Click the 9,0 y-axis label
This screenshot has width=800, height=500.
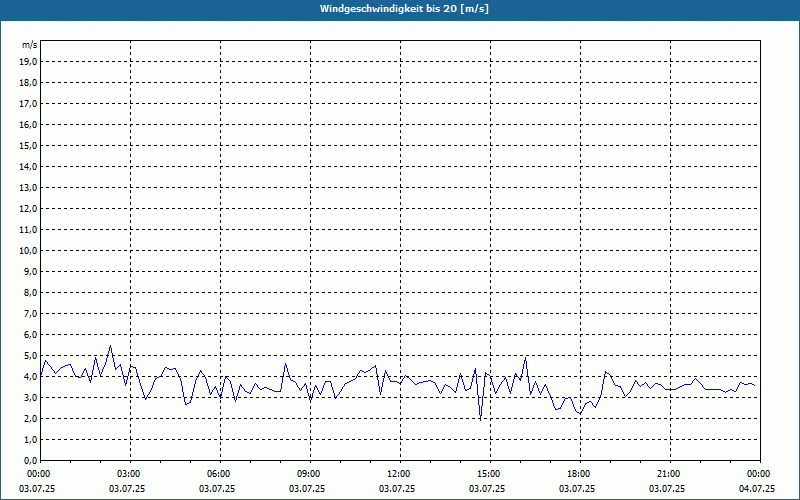(30, 271)
